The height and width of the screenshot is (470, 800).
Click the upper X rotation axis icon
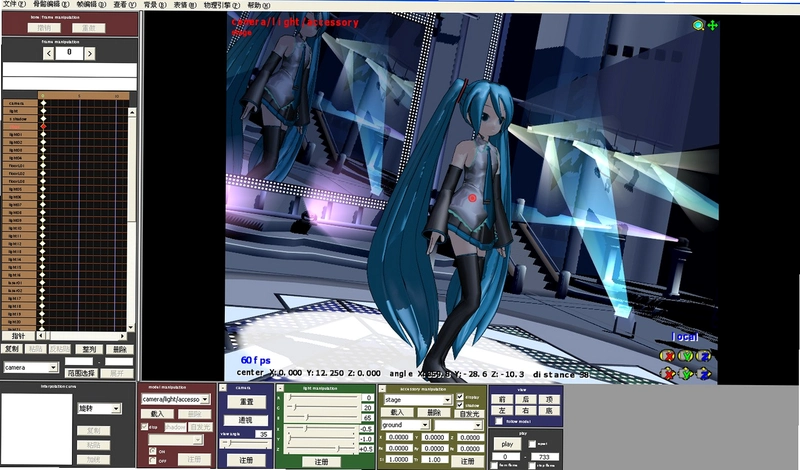666,356
